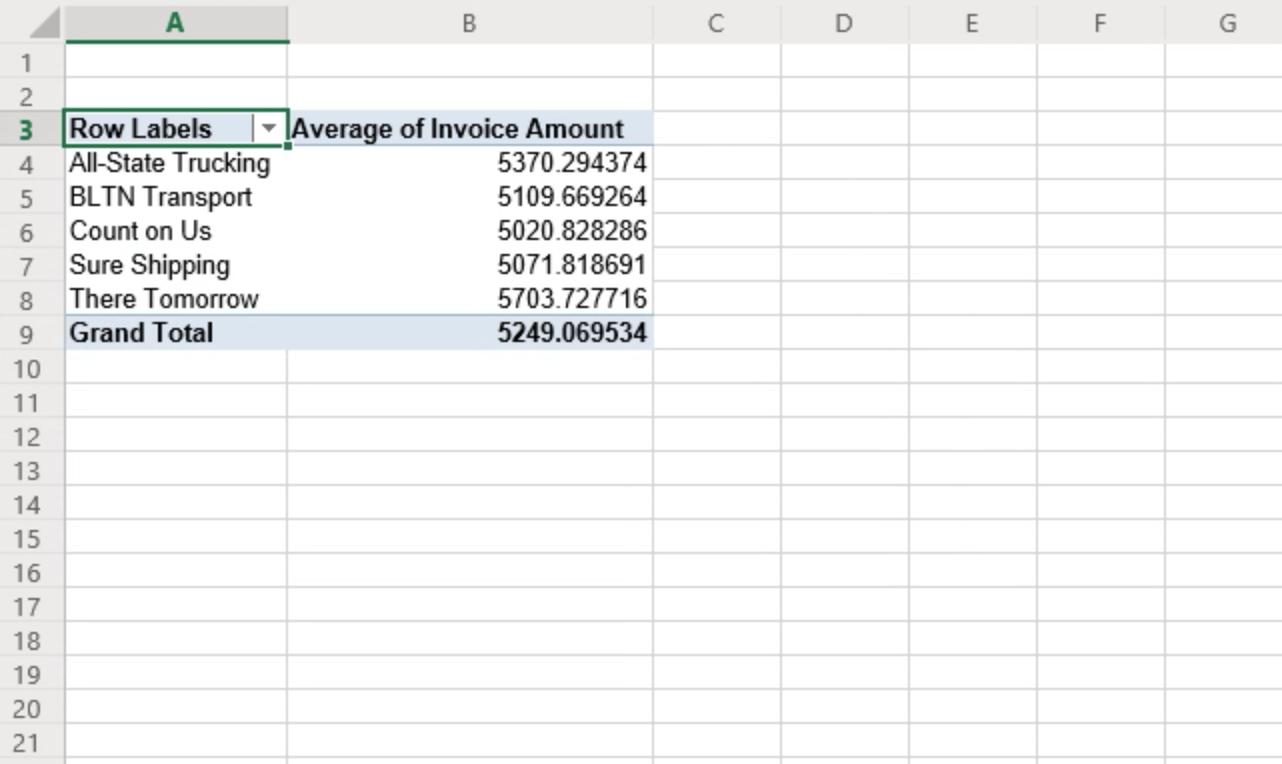Image resolution: width=1282 pixels, height=764 pixels.
Task: Select row 21 header
Action: point(32,742)
